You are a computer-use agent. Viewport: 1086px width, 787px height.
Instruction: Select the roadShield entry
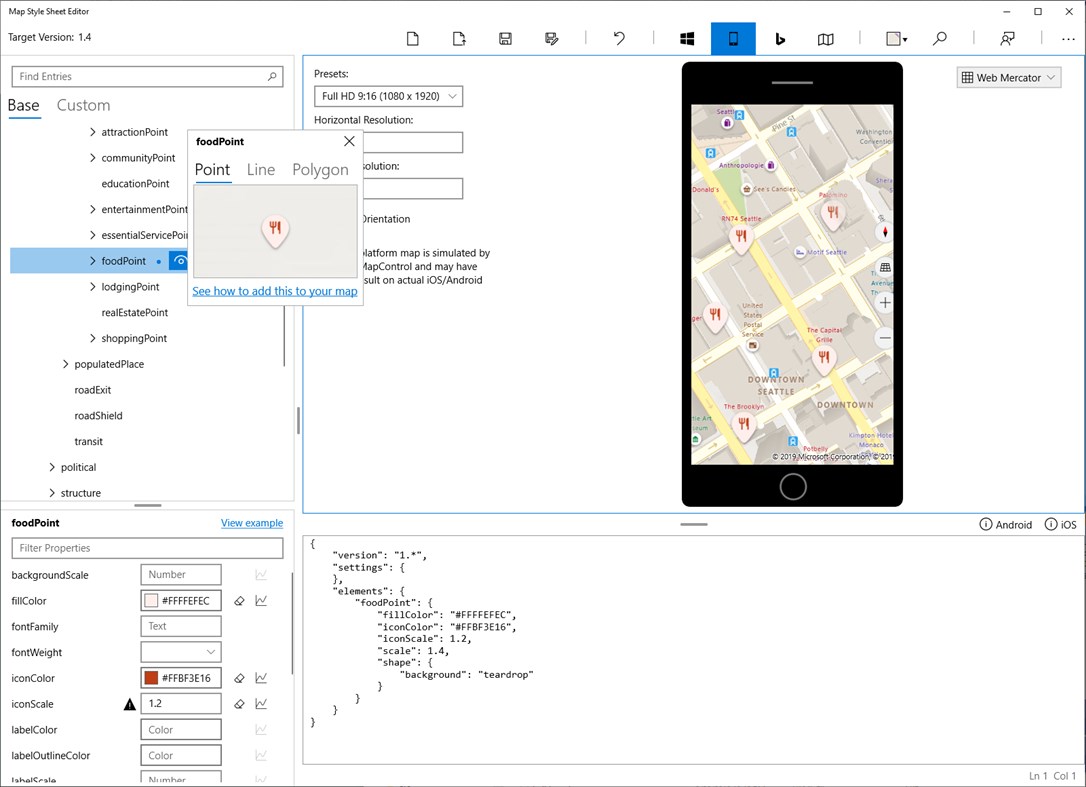pos(98,416)
